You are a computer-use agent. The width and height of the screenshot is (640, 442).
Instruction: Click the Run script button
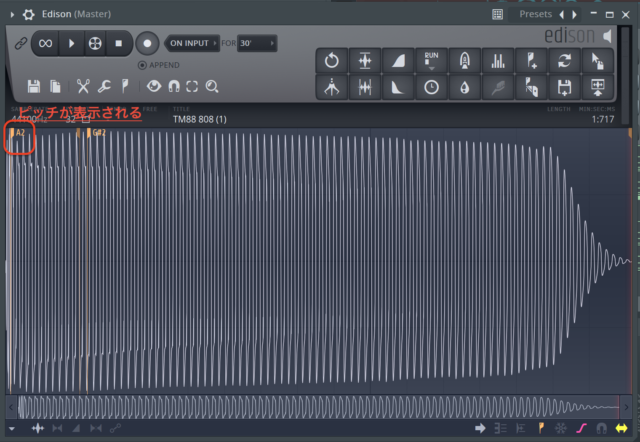[431, 60]
